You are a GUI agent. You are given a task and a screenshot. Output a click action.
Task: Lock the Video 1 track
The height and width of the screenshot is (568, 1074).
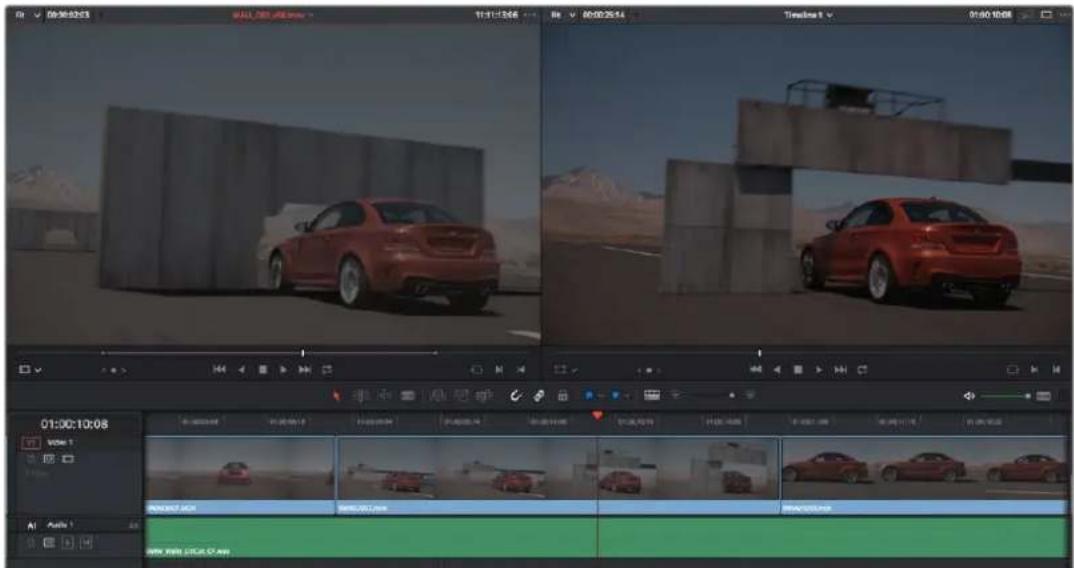tap(31, 458)
